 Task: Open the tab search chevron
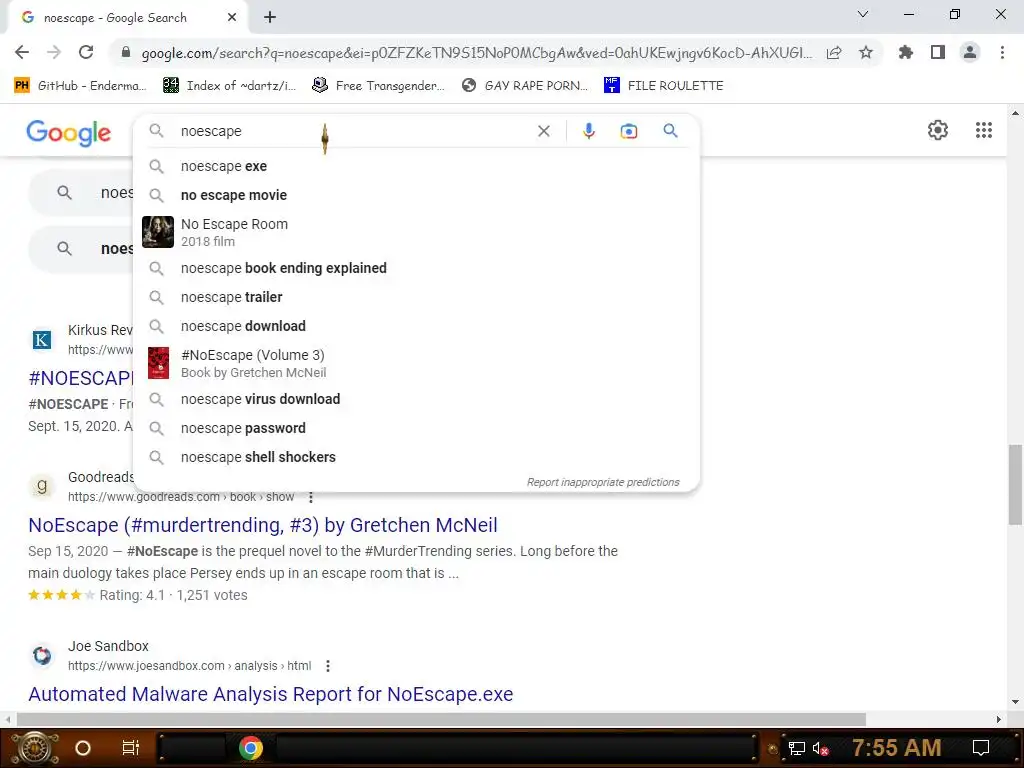[x=863, y=14]
